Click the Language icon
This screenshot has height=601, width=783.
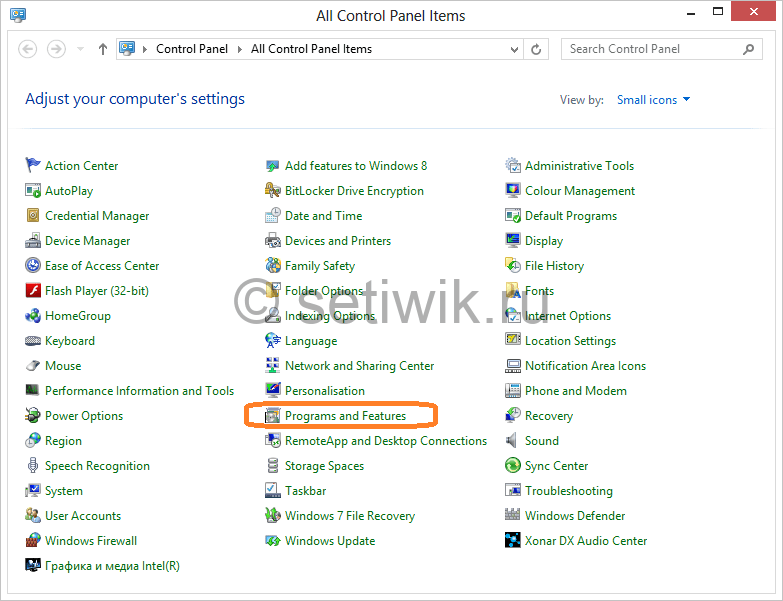pos(273,340)
